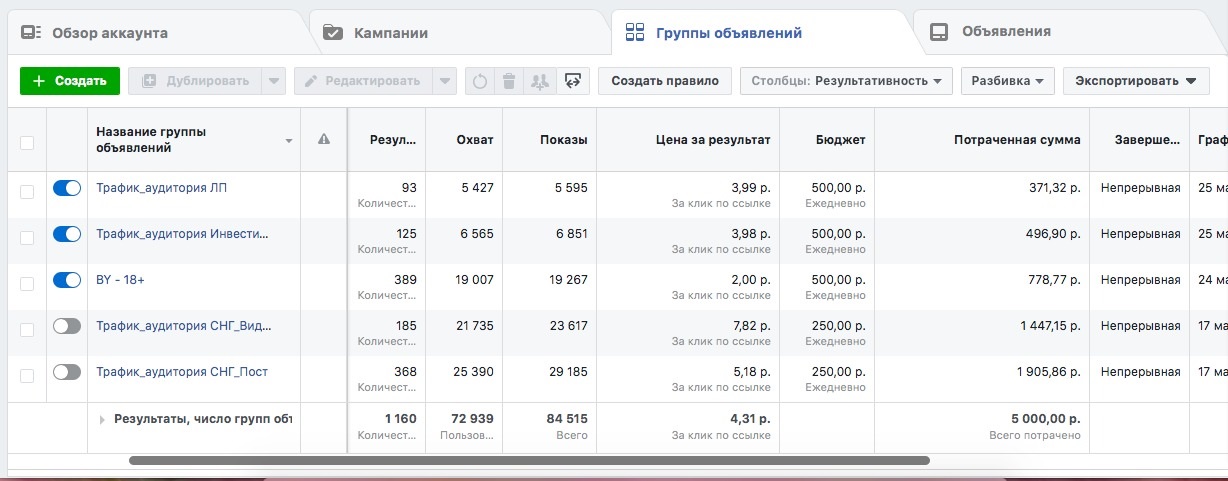This screenshot has height=481, width=1228.
Task: Click the split test people icon
Action: (540, 81)
